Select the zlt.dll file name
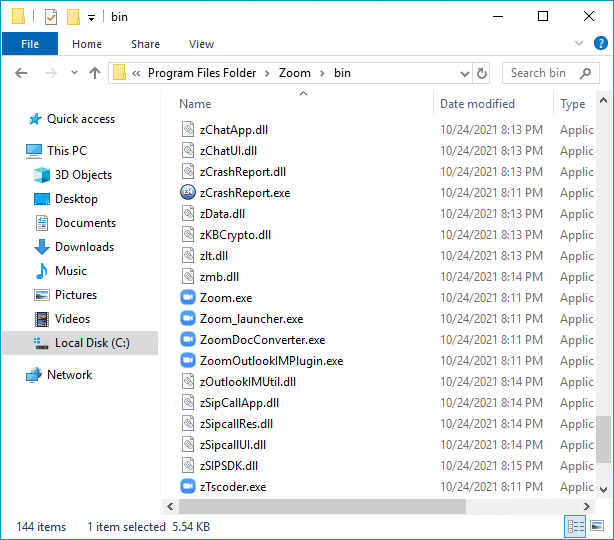 [214, 256]
